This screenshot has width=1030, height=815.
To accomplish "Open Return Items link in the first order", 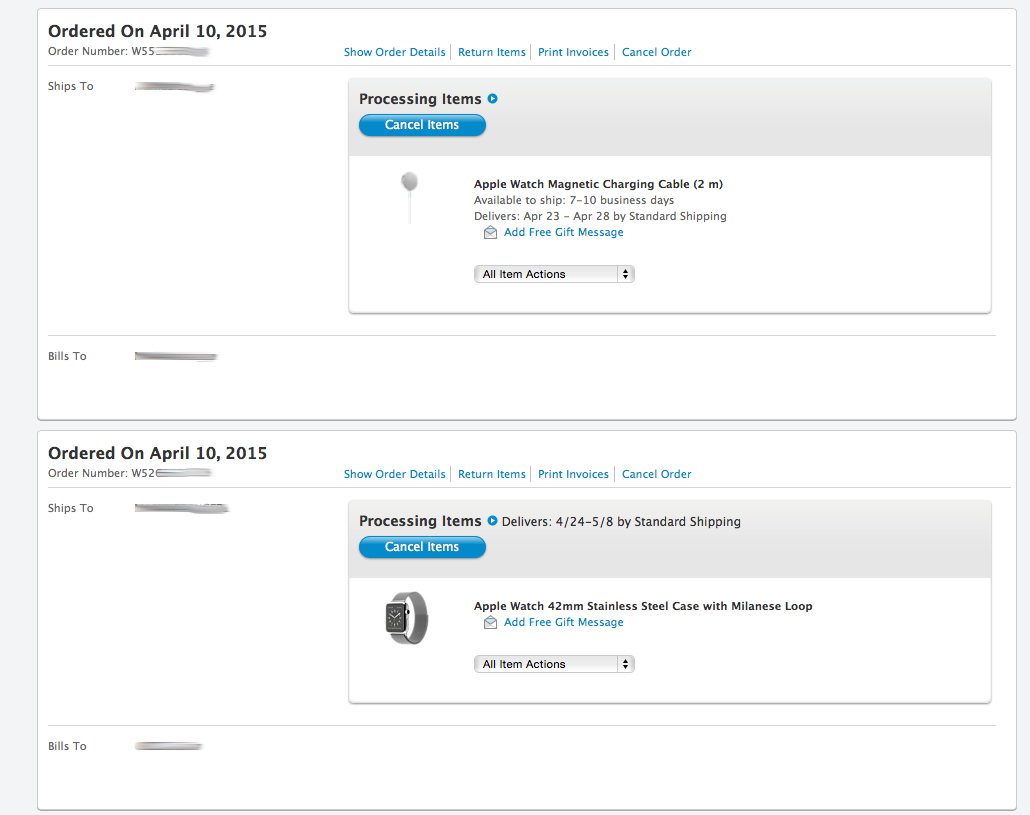I will click(491, 52).
